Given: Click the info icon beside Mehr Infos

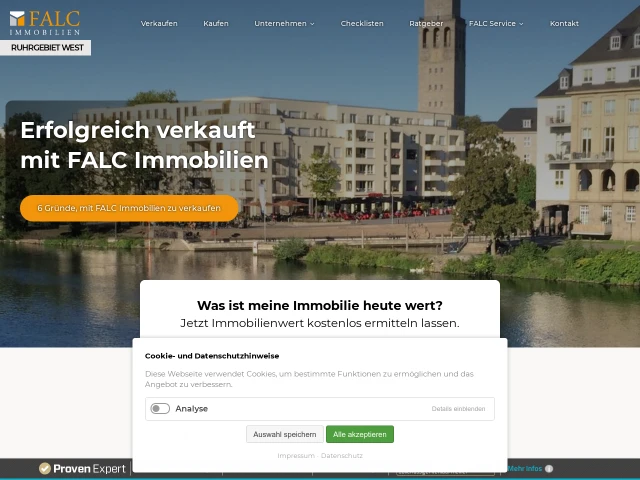Looking at the screenshot, I should tap(549, 469).
